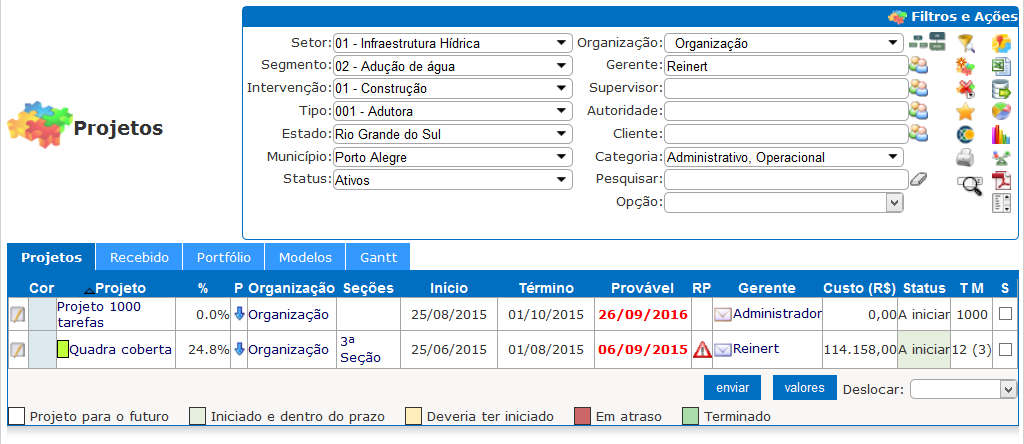Click the valores button

point(805,388)
